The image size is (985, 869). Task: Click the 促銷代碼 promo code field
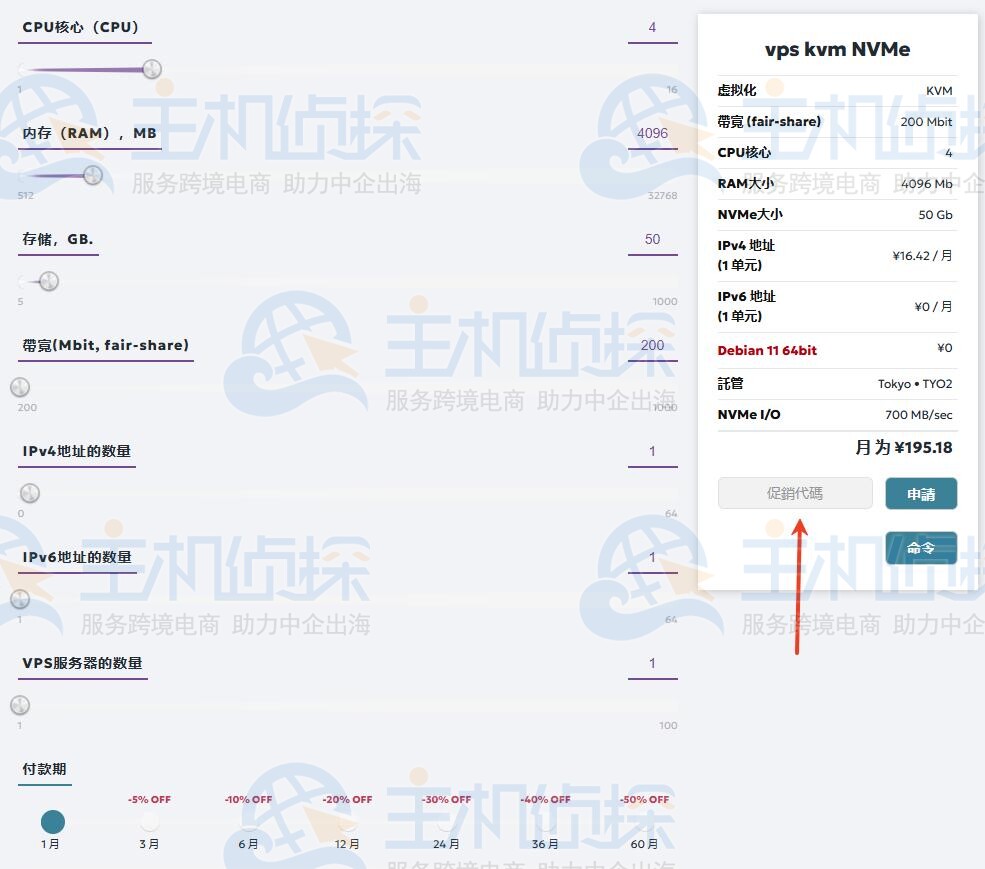(x=795, y=493)
